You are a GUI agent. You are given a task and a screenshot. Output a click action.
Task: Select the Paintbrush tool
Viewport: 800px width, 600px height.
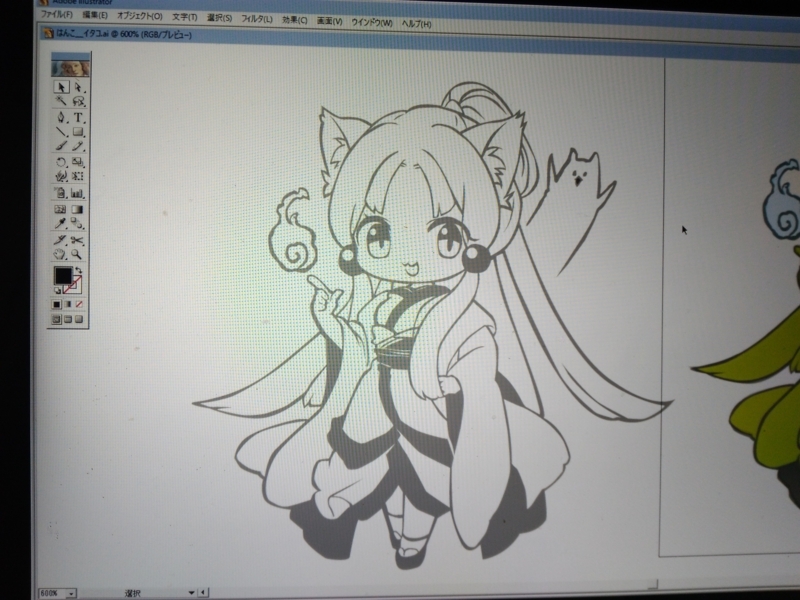point(61,146)
